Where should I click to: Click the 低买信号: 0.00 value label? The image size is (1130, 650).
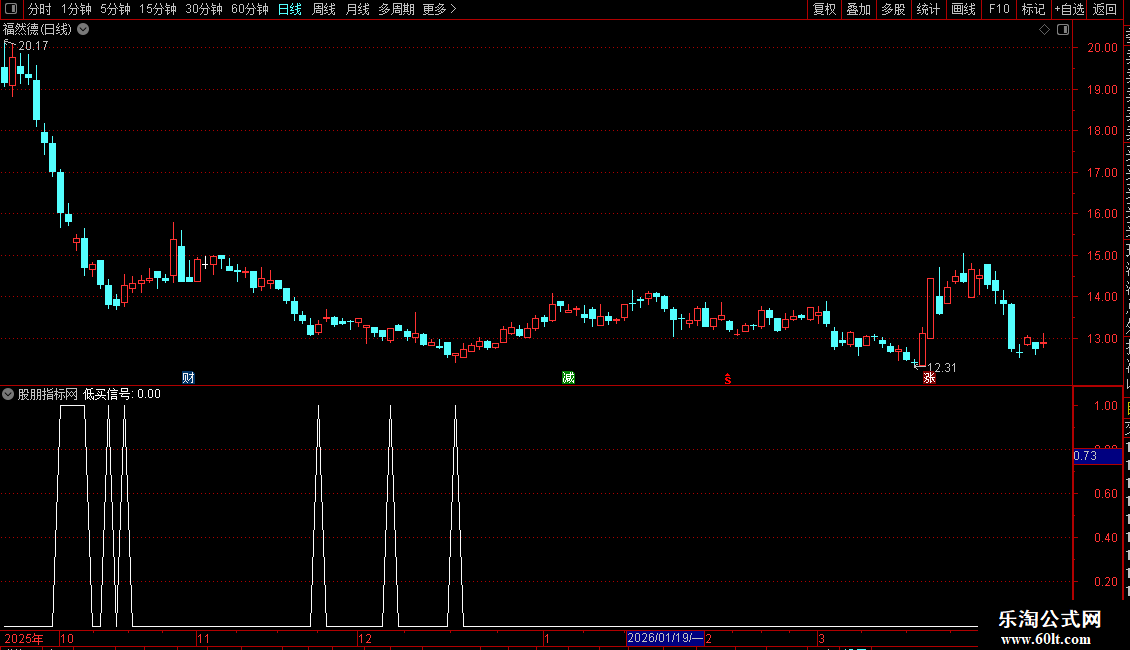tap(122, 394)
